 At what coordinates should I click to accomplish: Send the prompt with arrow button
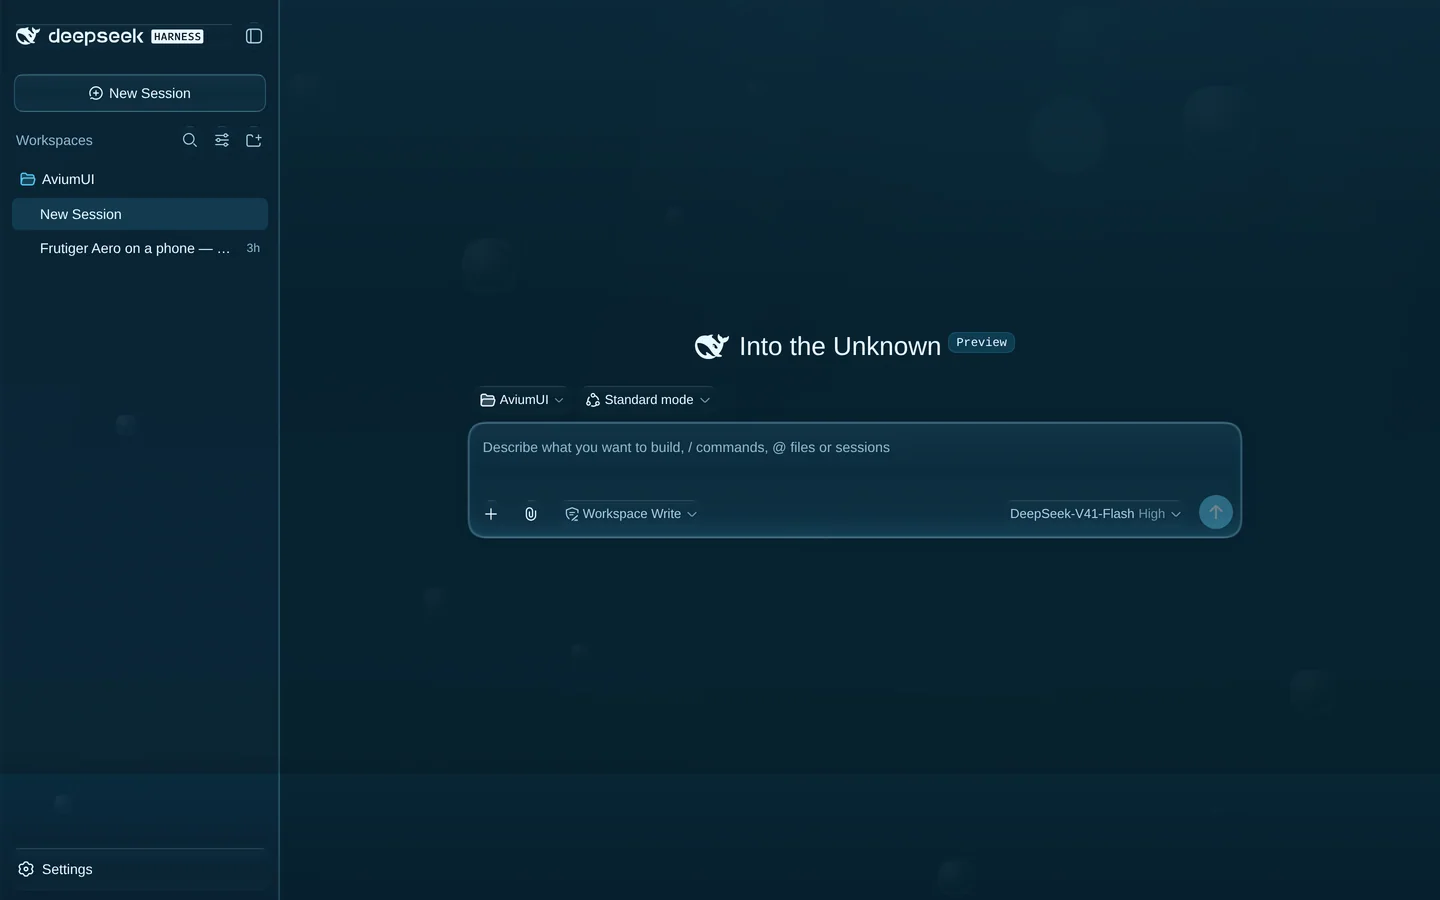click(x=1216, y=512)
